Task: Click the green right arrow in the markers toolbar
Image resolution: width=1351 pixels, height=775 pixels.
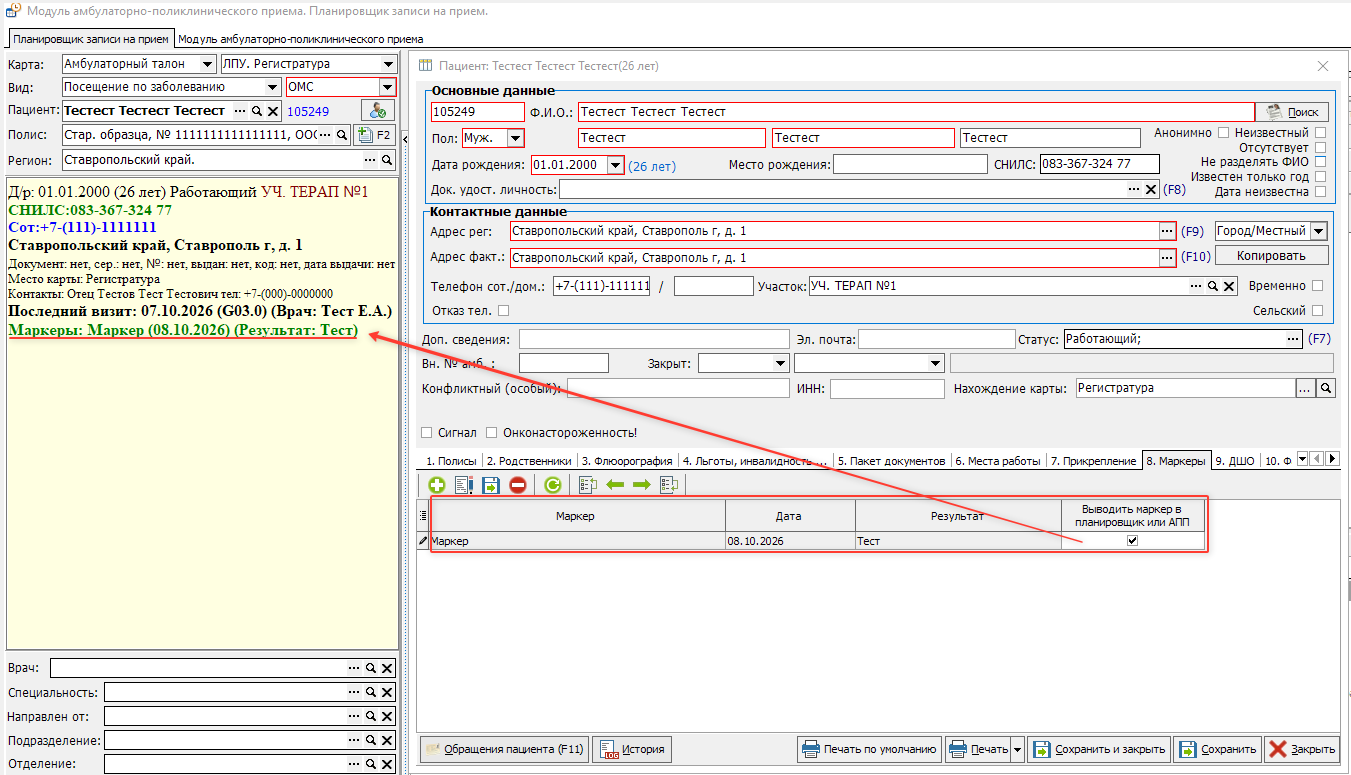Action: click(x=641, y=485)
